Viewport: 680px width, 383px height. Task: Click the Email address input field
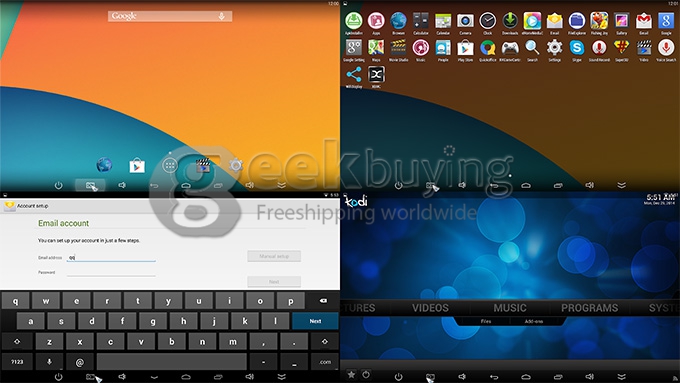(x=111, y=257)
